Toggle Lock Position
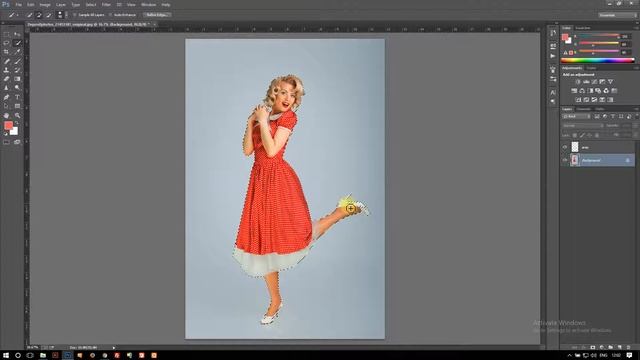Screen dimensions: 640x360 [589, 135]
